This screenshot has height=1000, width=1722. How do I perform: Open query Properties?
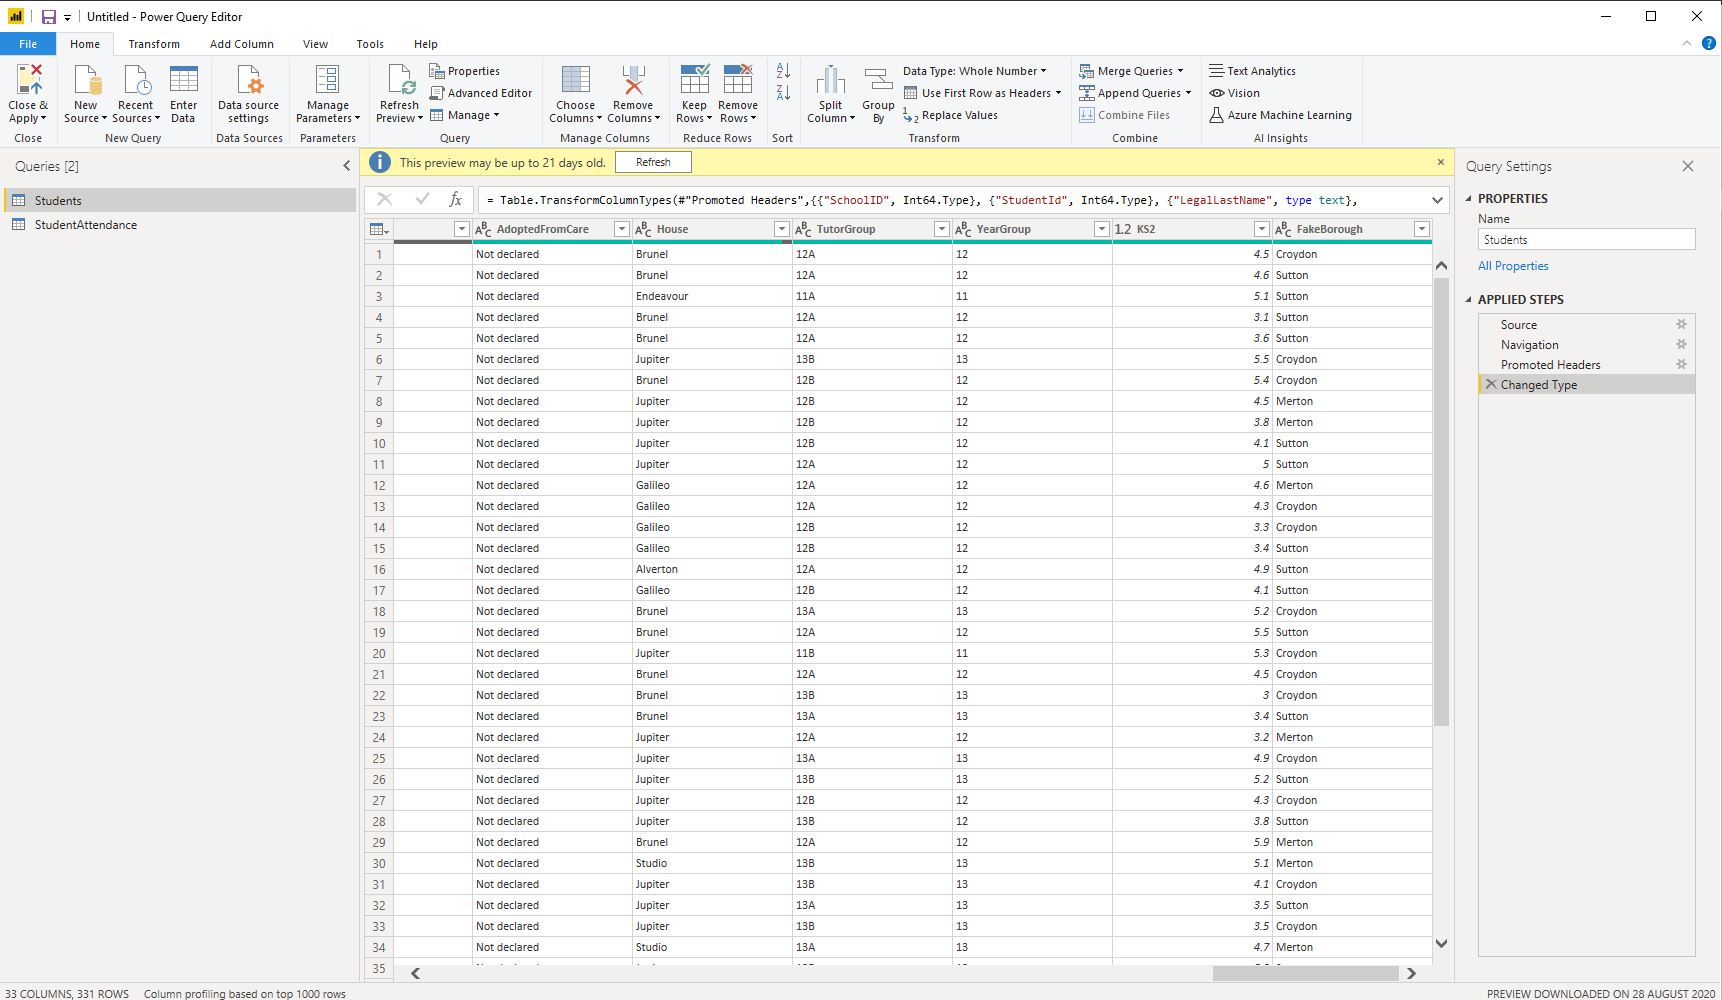coord(464,71)
